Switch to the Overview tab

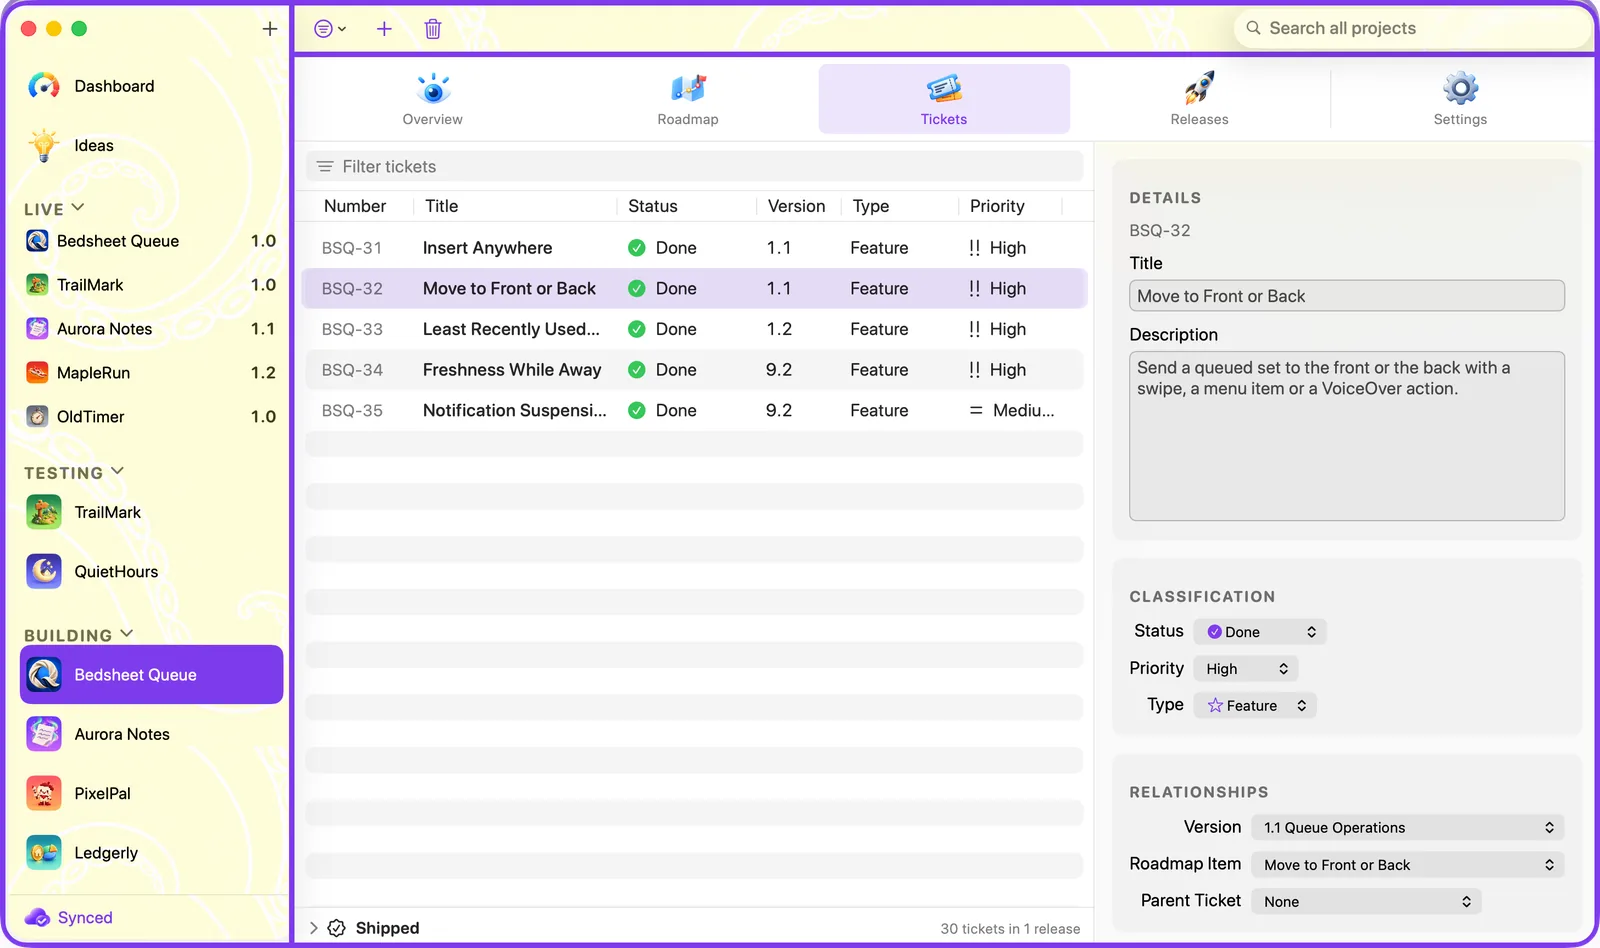(x=433, y=99)
